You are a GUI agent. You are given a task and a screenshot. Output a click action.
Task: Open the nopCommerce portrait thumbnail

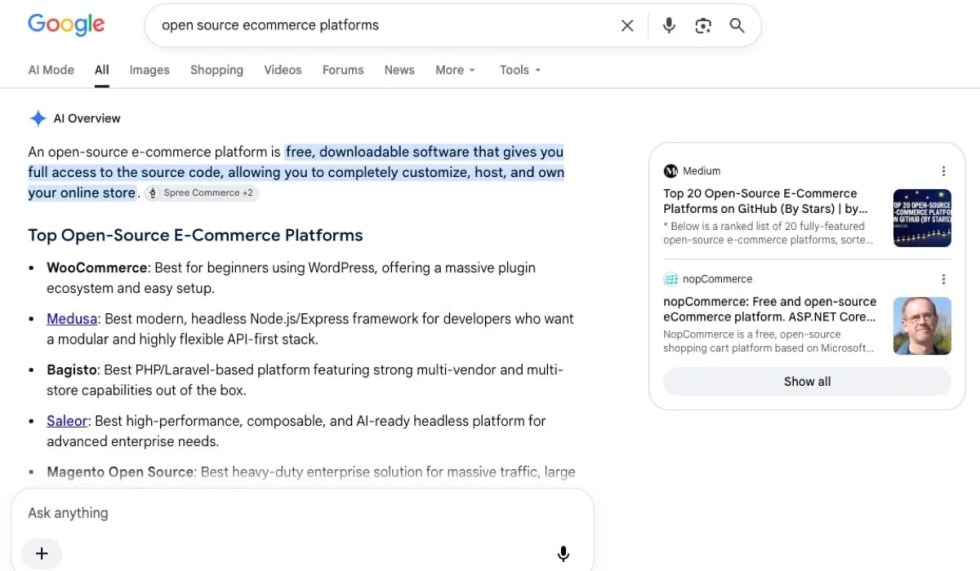coord(922,326)
